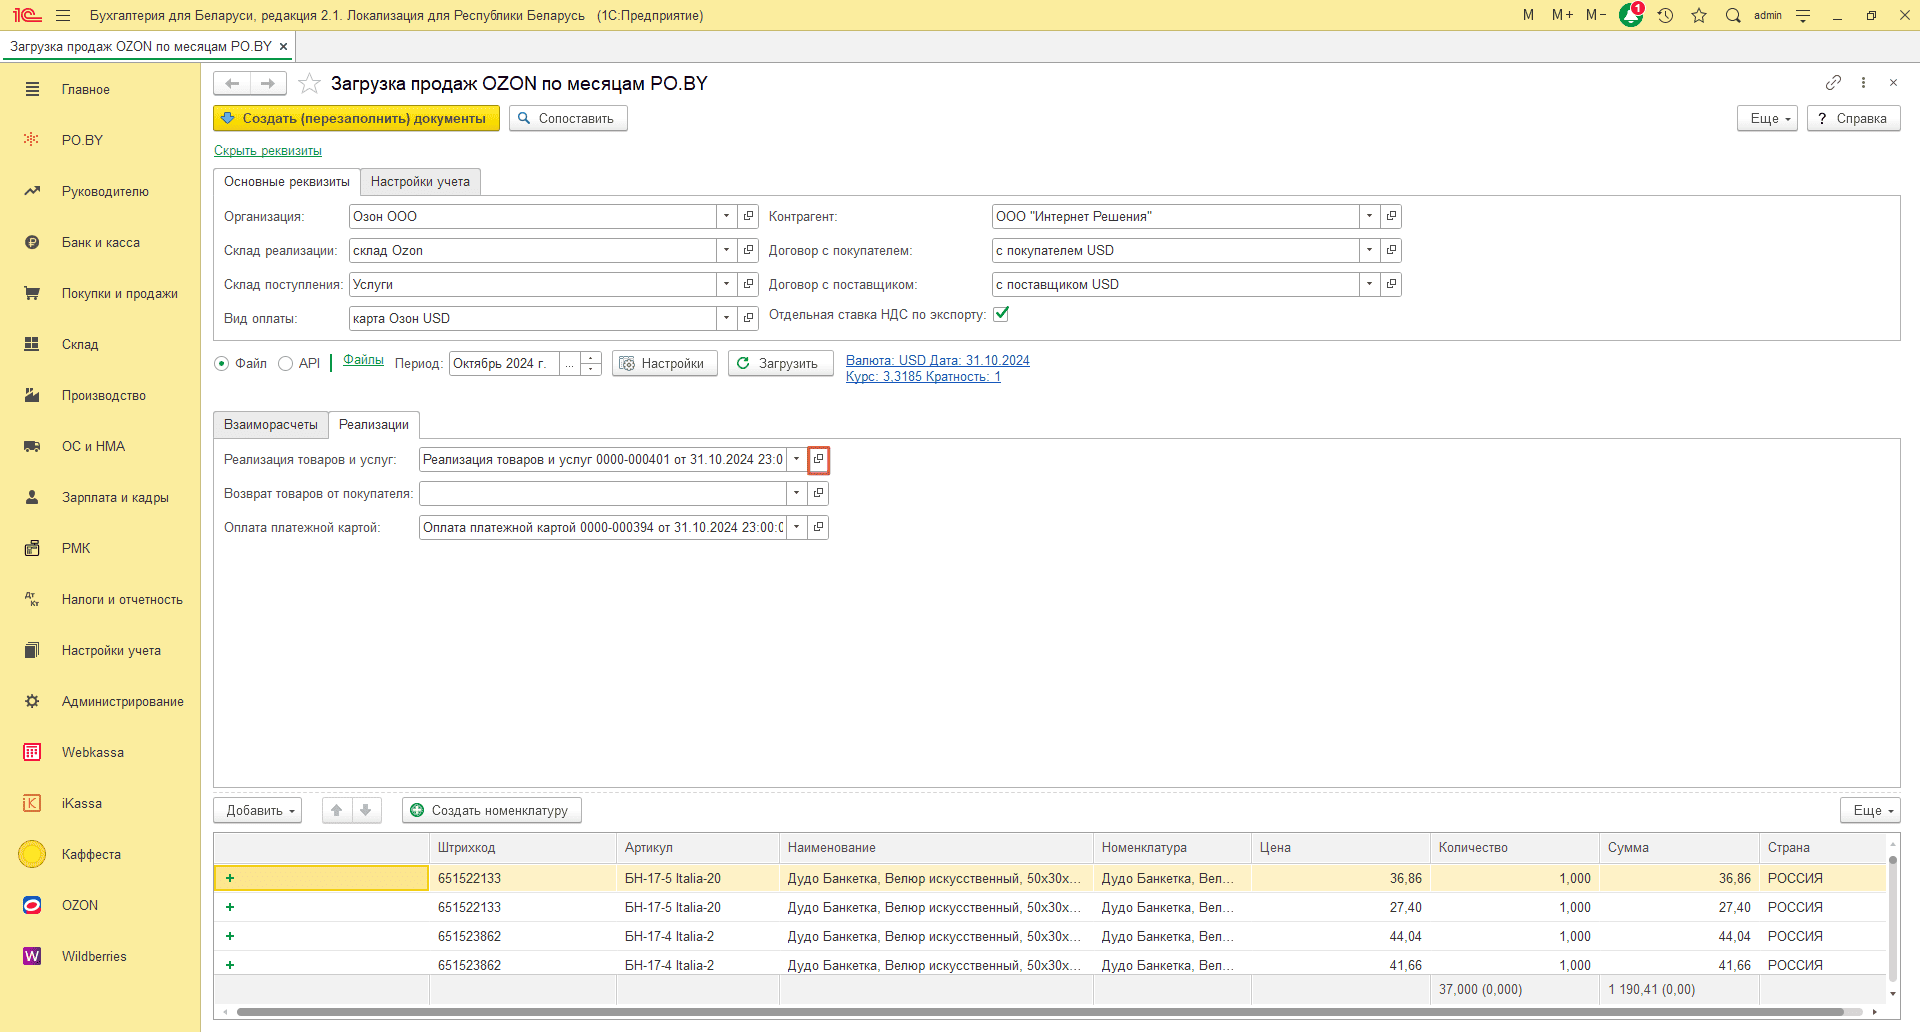This screenshot has height=1032, width=1920.
Task: Click the Загрузить button
Action: point(780,363)
